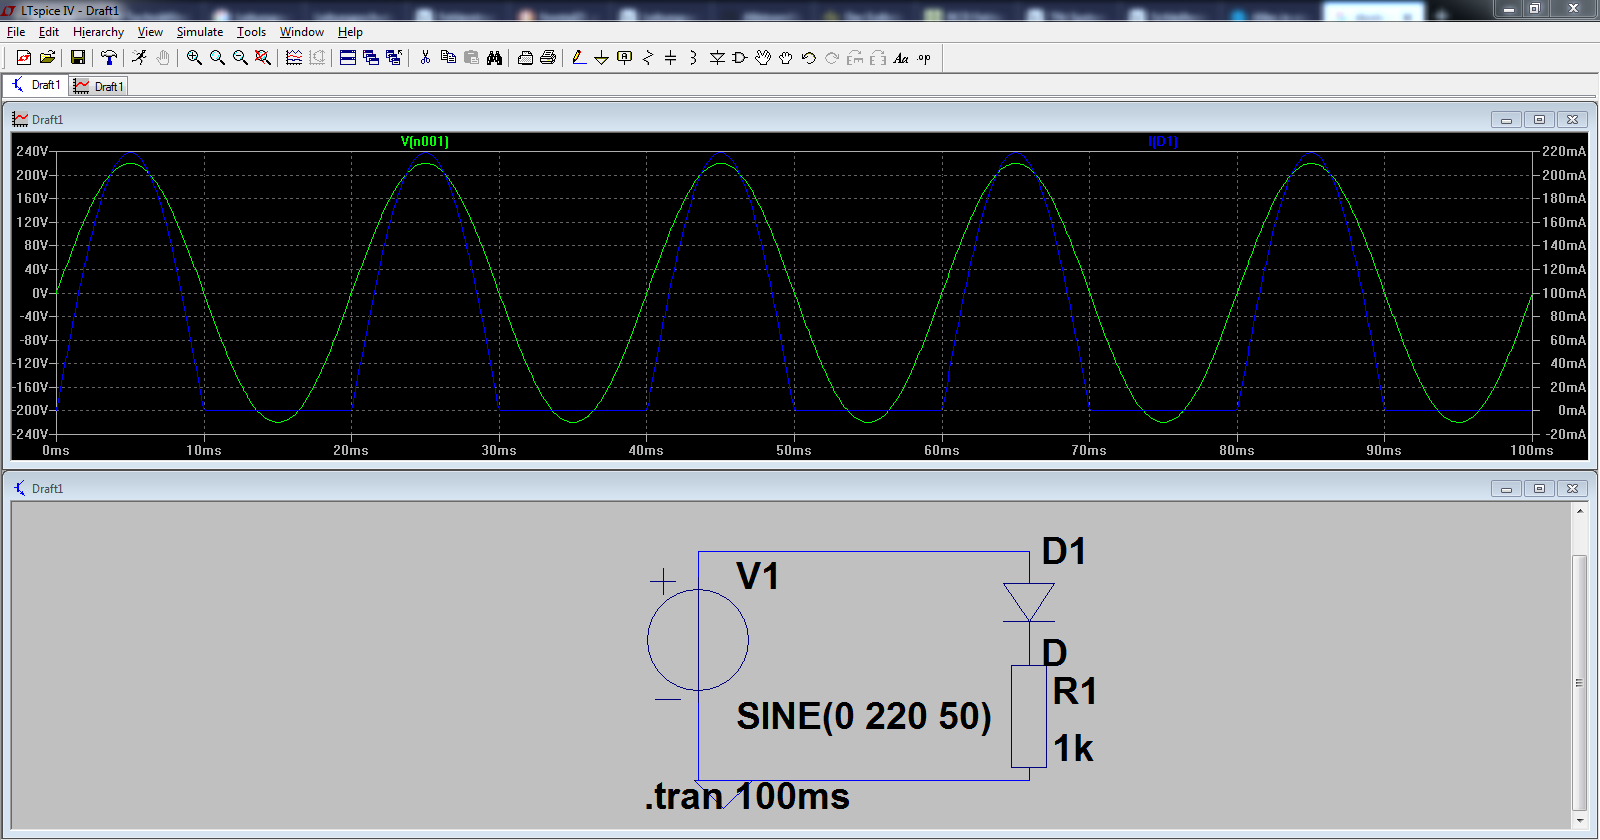Viewport: 1600px width, 840px height.
Task: Open the File menu
Action: 16,32
